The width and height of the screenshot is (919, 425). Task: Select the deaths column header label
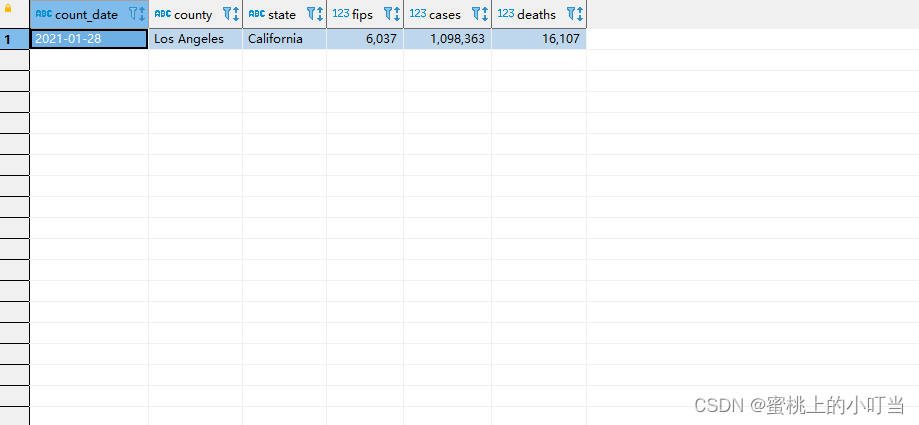[x=536, y=15]
